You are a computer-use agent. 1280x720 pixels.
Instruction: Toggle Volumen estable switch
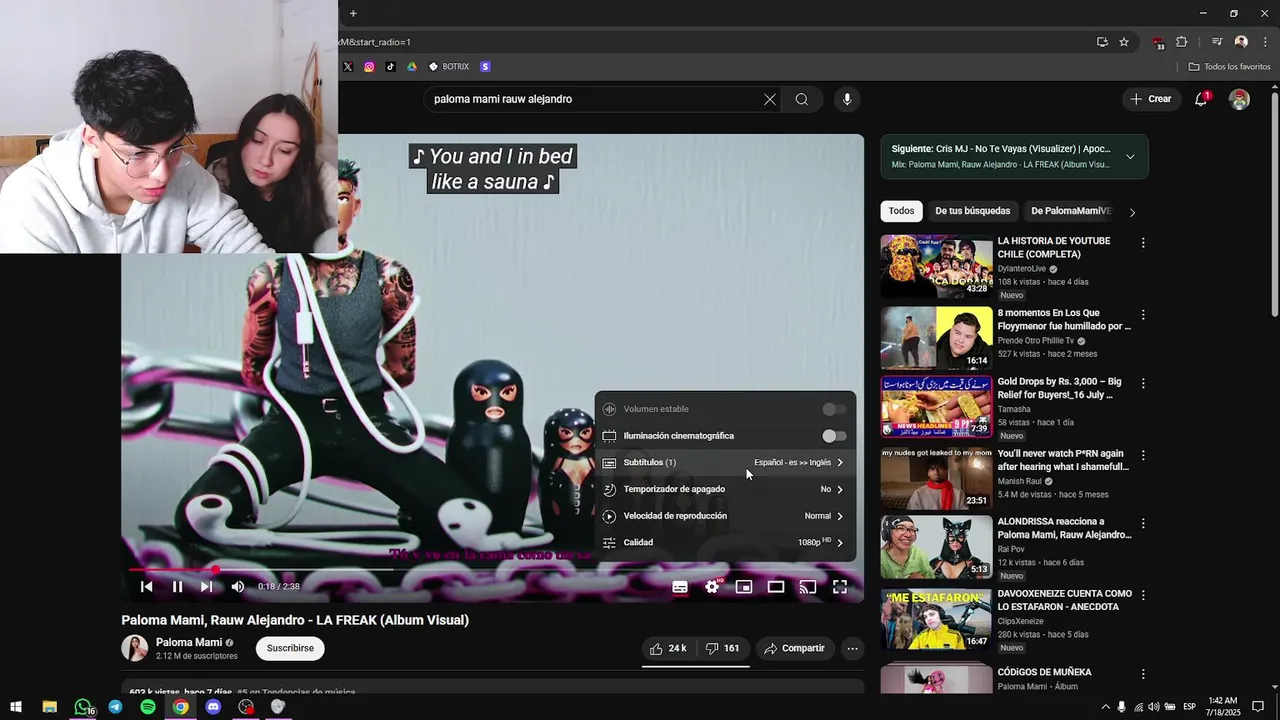coord(833,409)
